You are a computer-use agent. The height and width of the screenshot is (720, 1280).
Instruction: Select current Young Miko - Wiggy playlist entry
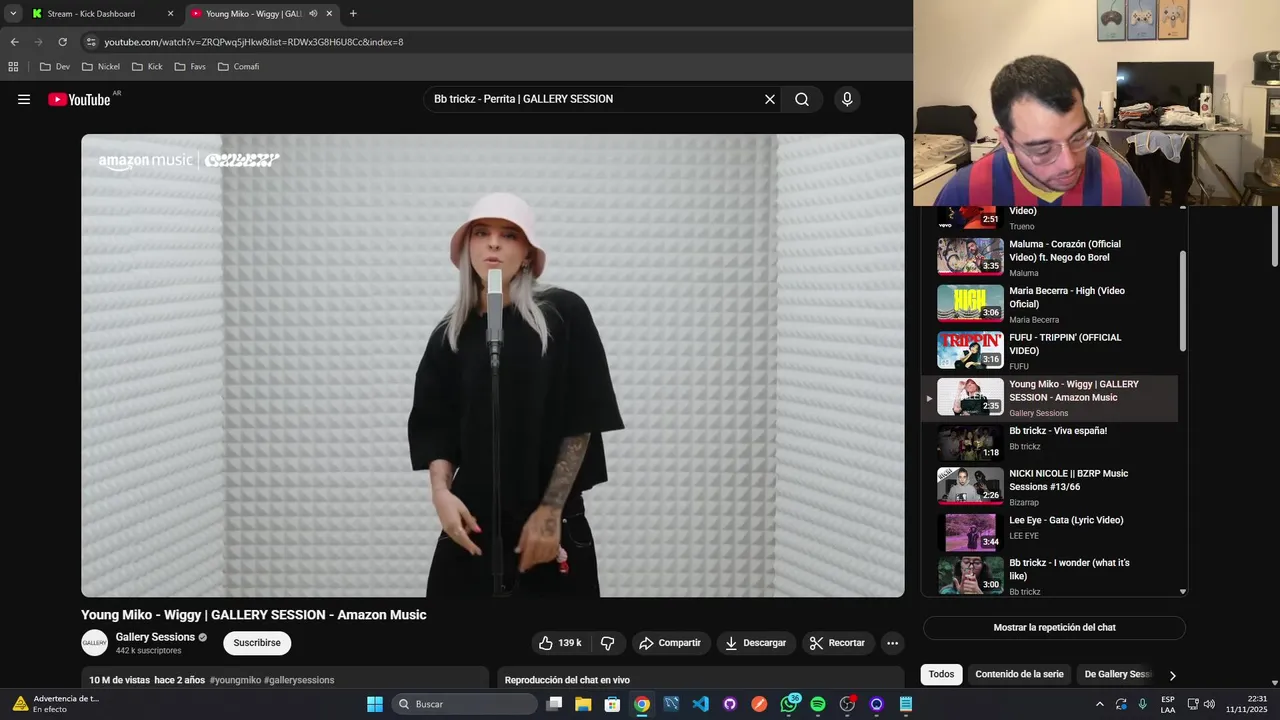pyautogui.click(x=1050, y=398)
